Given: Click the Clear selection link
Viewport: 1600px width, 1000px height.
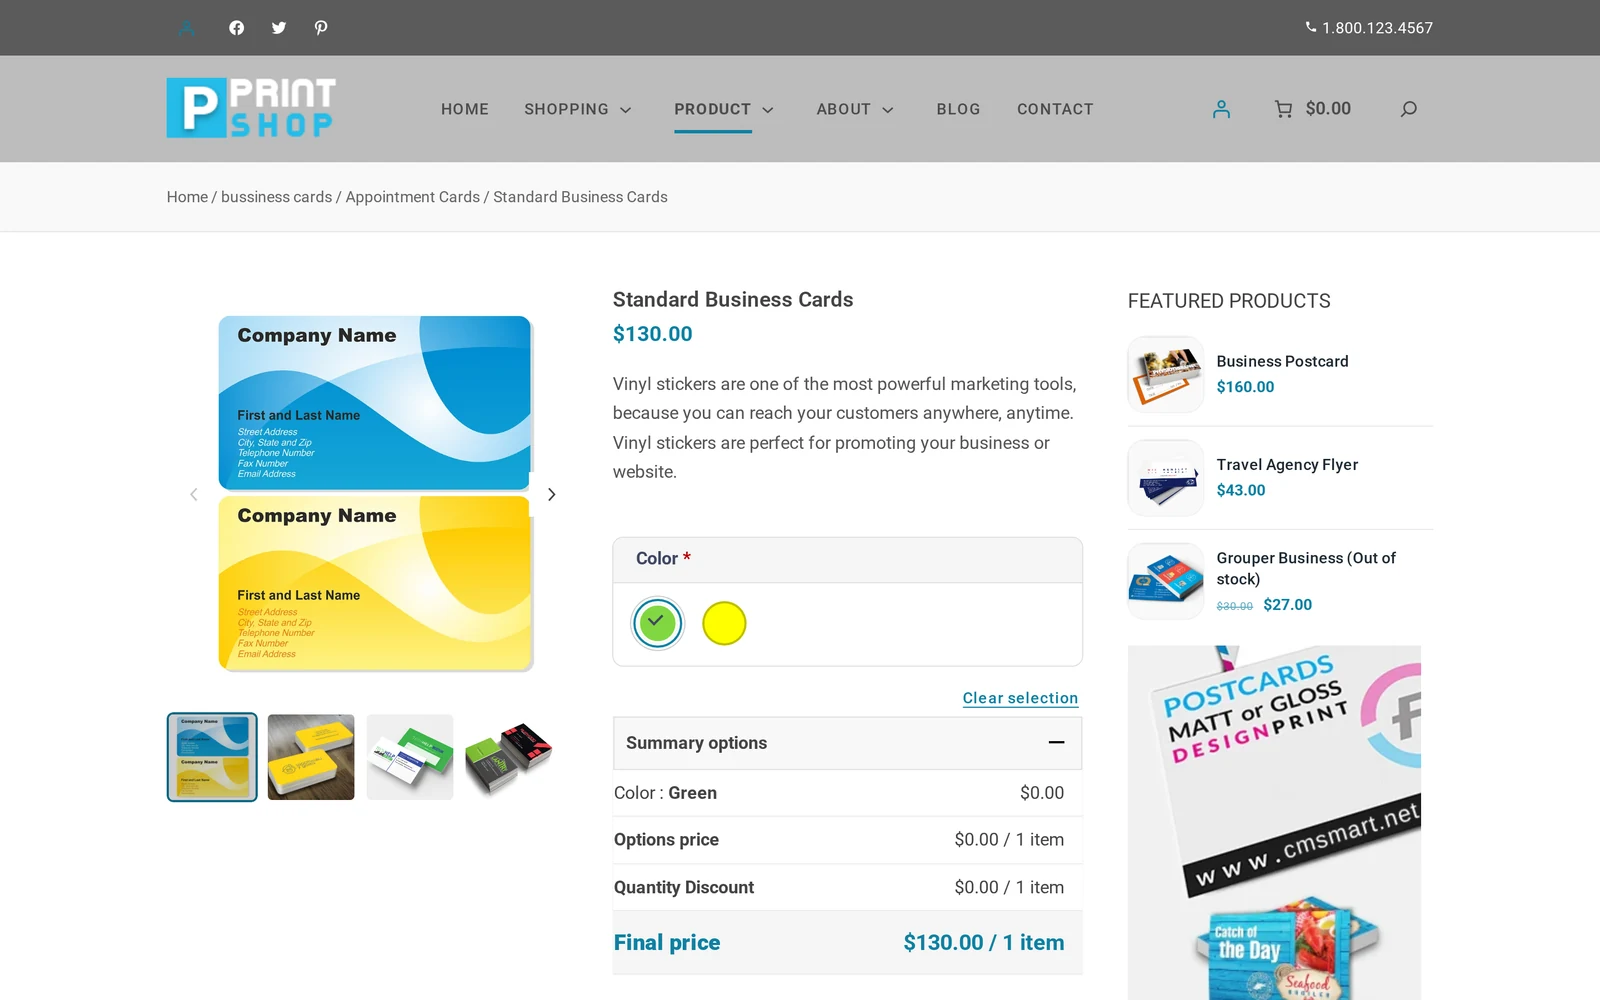Looking at the screenshot, I should pyautogui.click(x=1020, y=698).
